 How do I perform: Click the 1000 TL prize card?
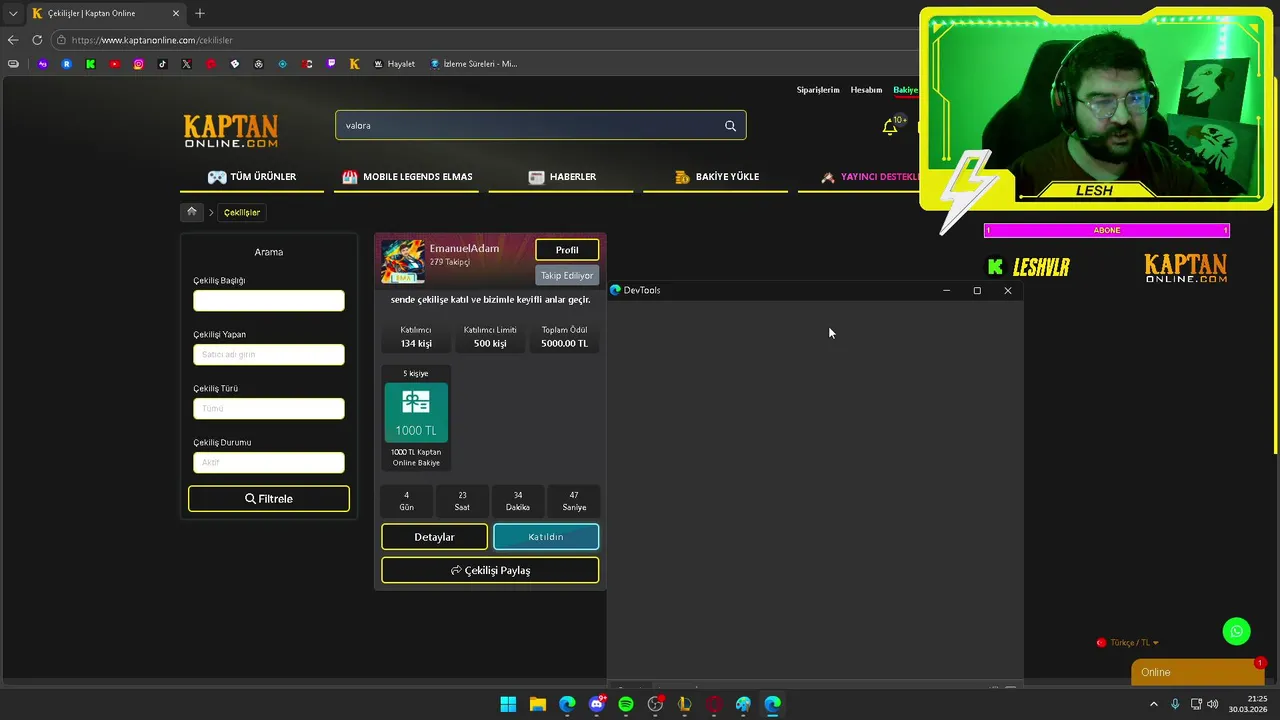(416, 418)
